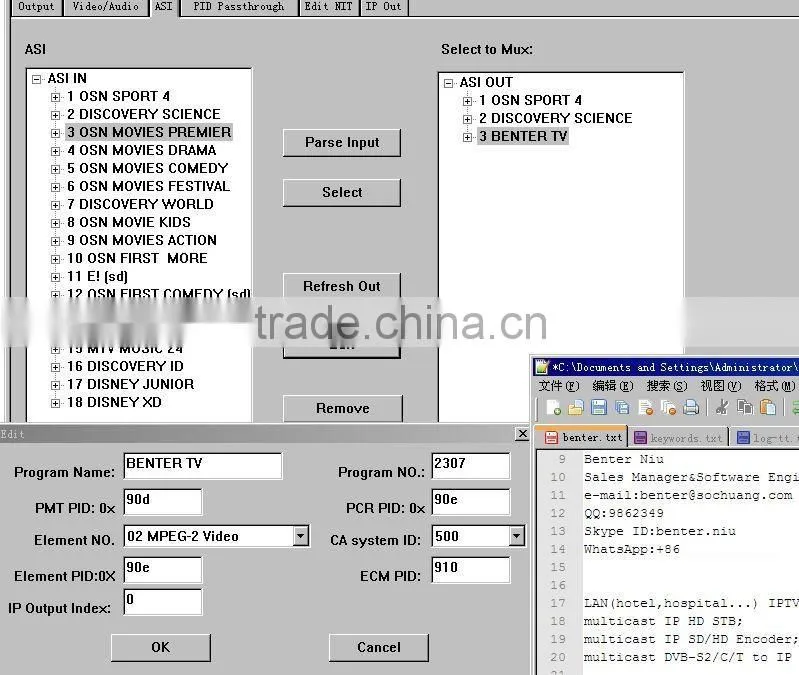Click line 12 QQ:9862349 text
Viewport: 799px width, 675px height.
tap(624, 513)
